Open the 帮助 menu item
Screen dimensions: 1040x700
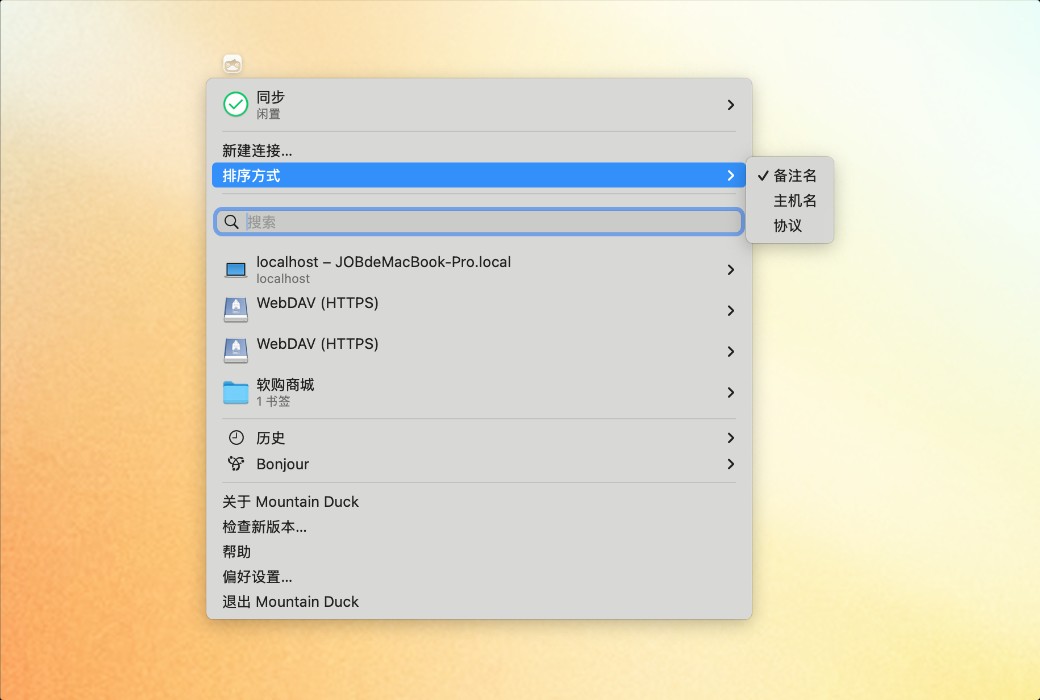pyautogui.click(x=479, y=551)
